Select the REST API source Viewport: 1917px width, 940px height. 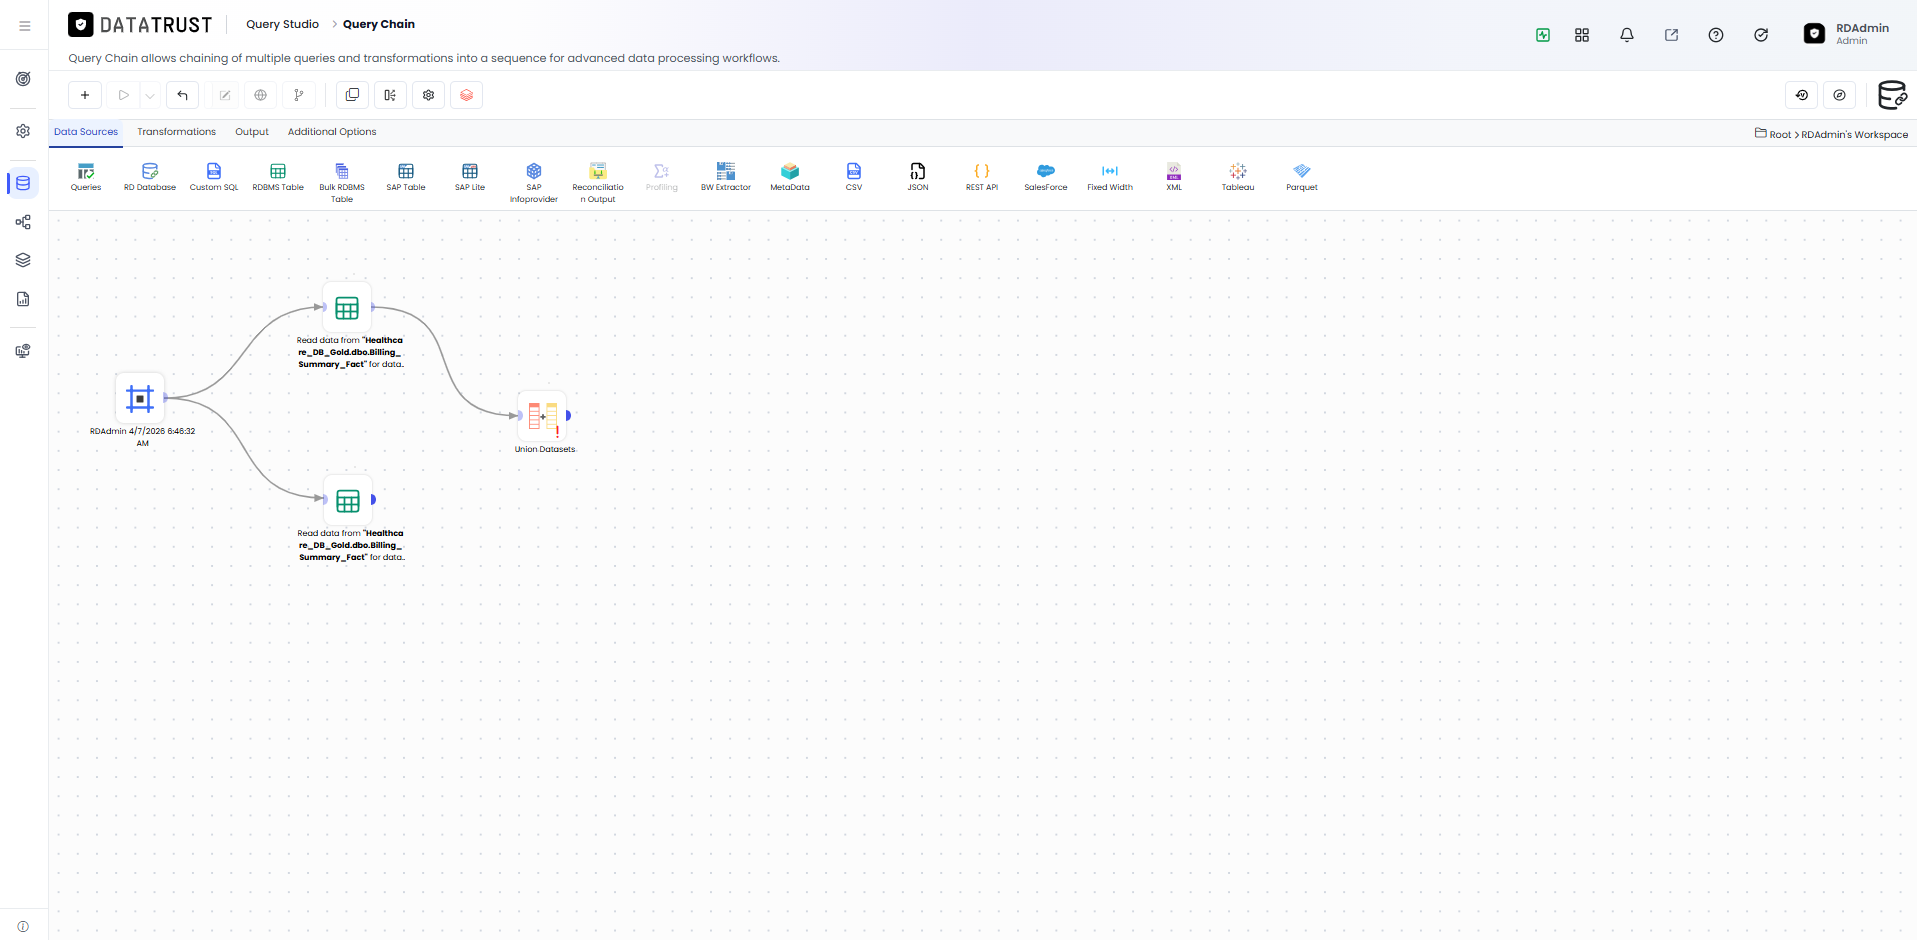click(982, 177)
